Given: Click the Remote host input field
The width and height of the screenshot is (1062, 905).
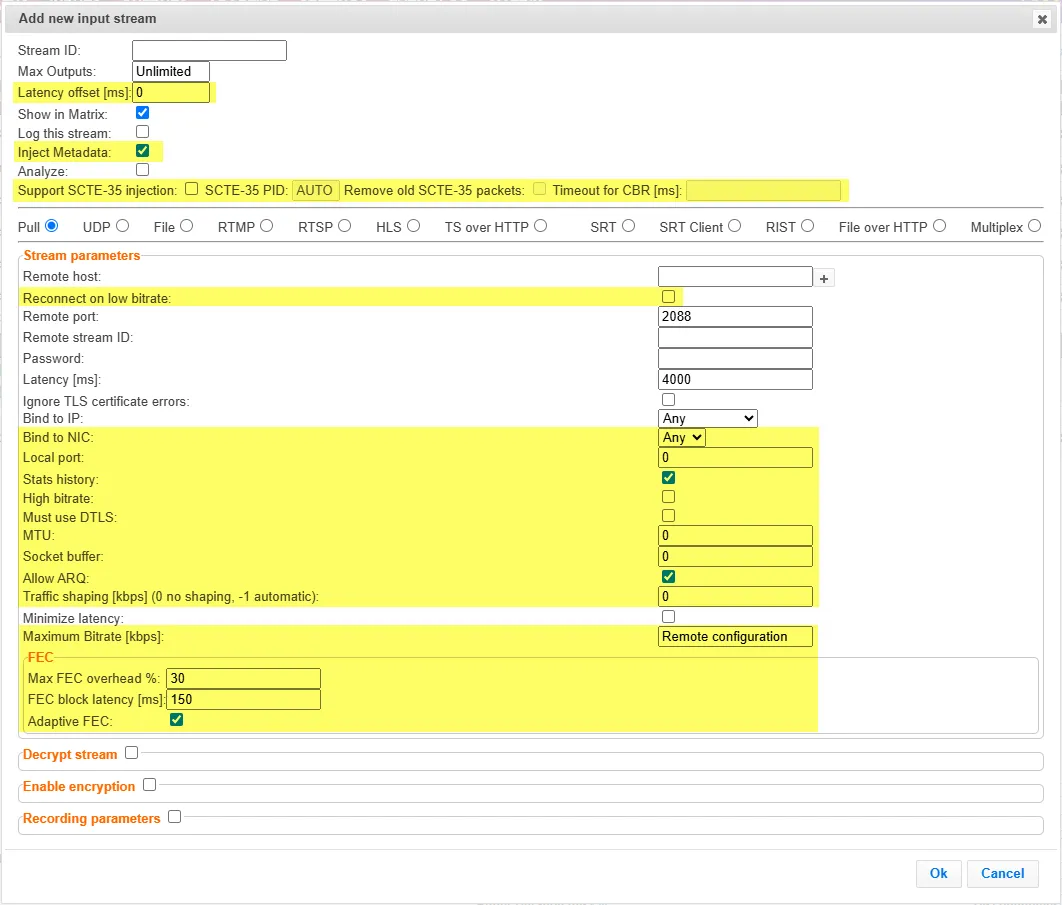Looking at the screenshot, I should (x=735, y=276).
